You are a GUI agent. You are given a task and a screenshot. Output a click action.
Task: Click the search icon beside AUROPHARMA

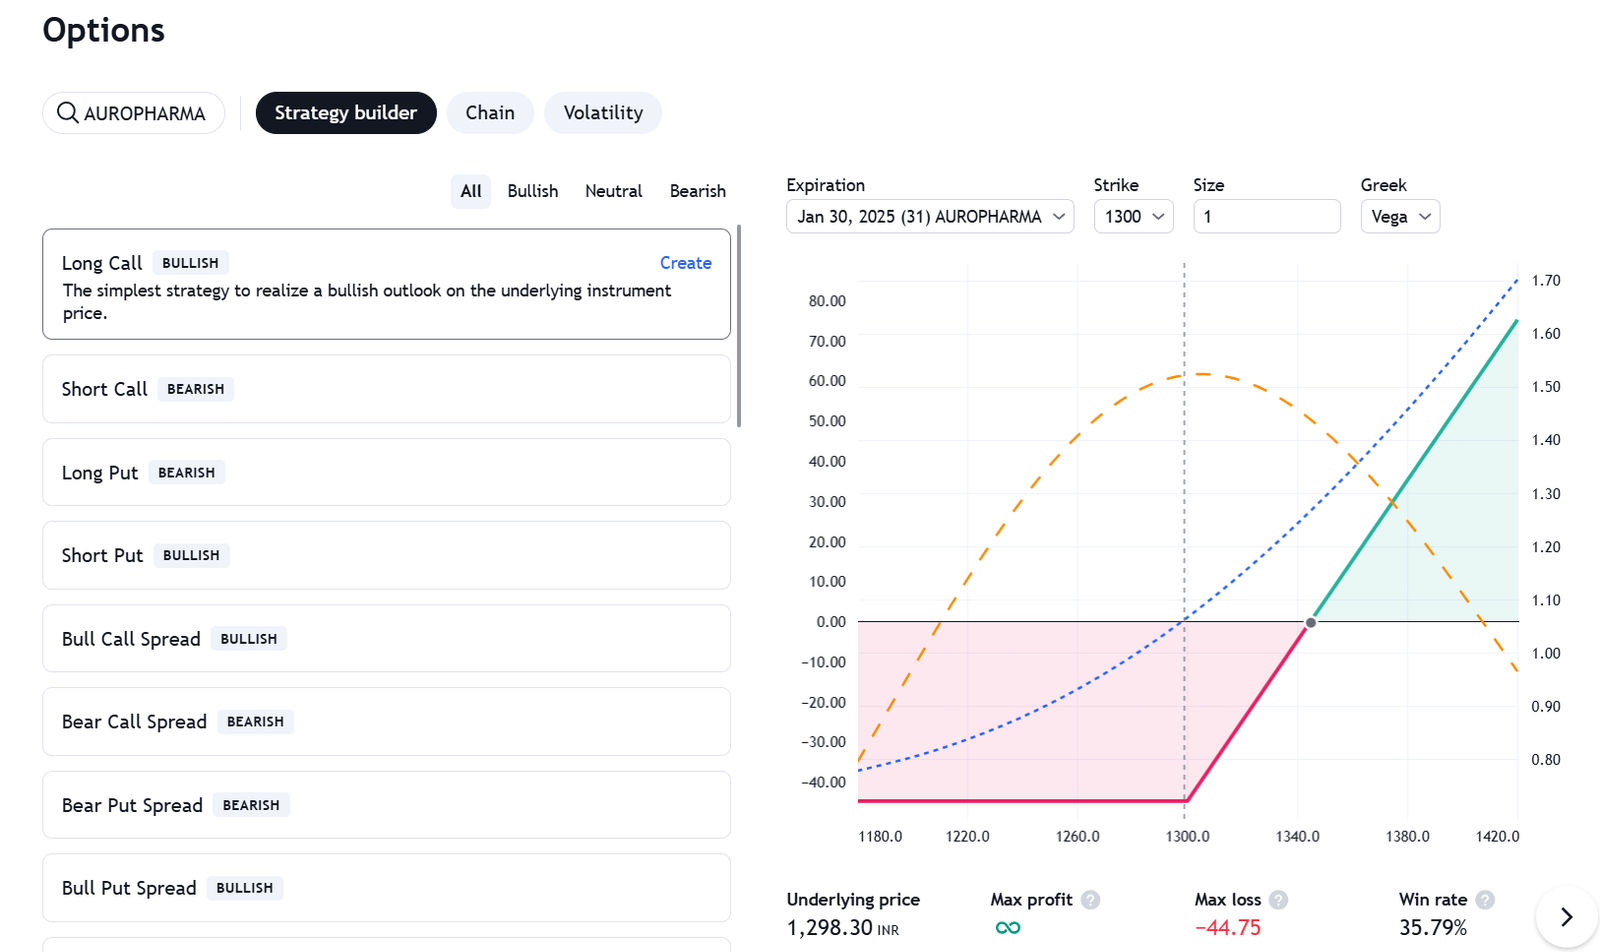point(67,113)
